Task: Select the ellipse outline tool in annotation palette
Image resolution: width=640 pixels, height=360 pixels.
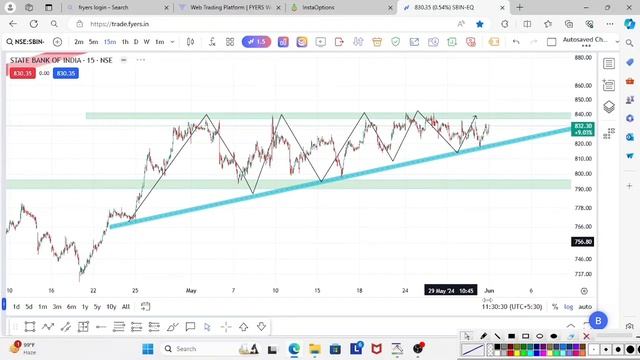Action: pyautogui.click(x=540, y=336)
